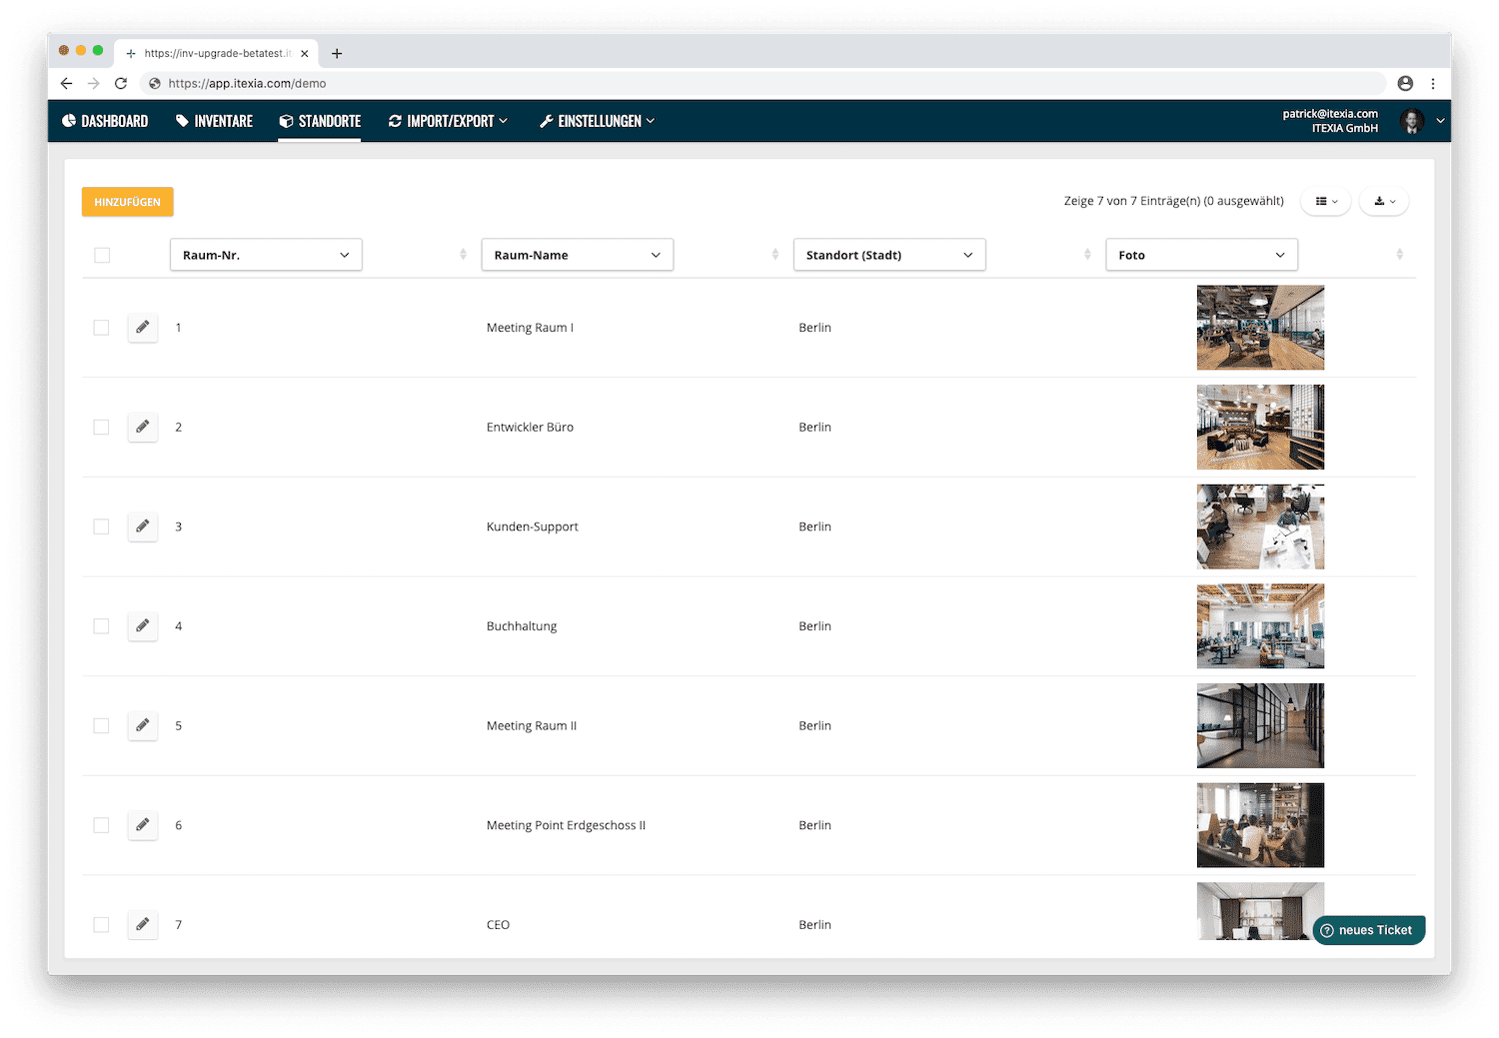Click the 'Meeting Point Erdgeschoss II' cell

[566, 825]
